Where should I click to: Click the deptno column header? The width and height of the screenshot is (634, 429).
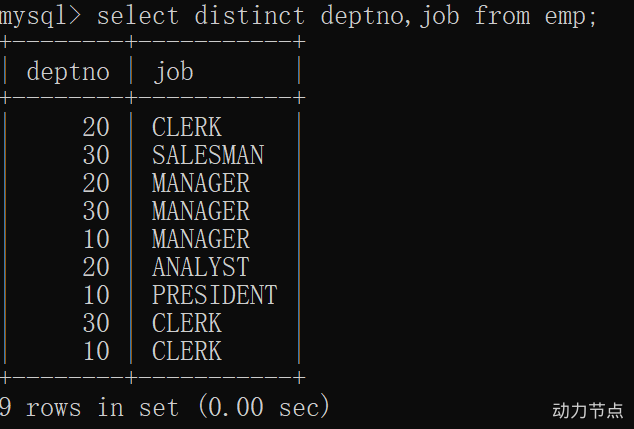tap(68, 72)
